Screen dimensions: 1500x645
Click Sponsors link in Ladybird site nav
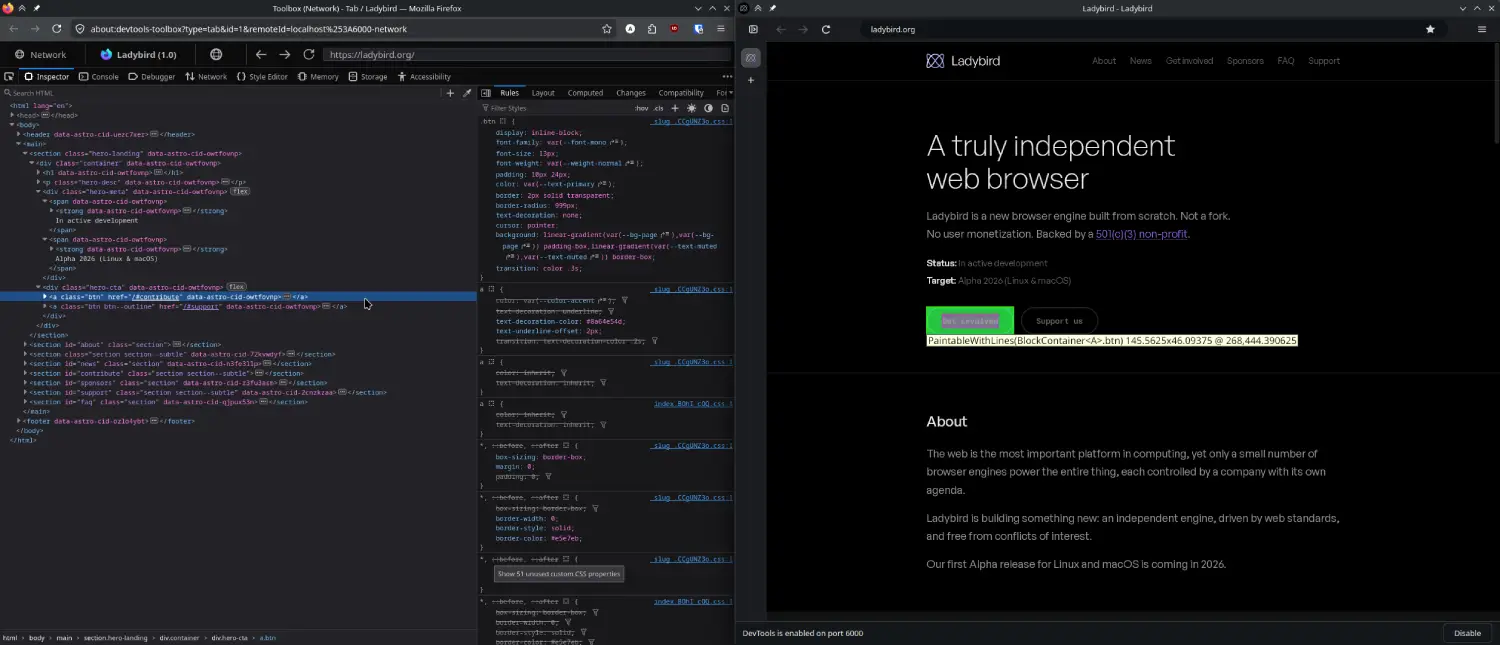(1245, 61)
